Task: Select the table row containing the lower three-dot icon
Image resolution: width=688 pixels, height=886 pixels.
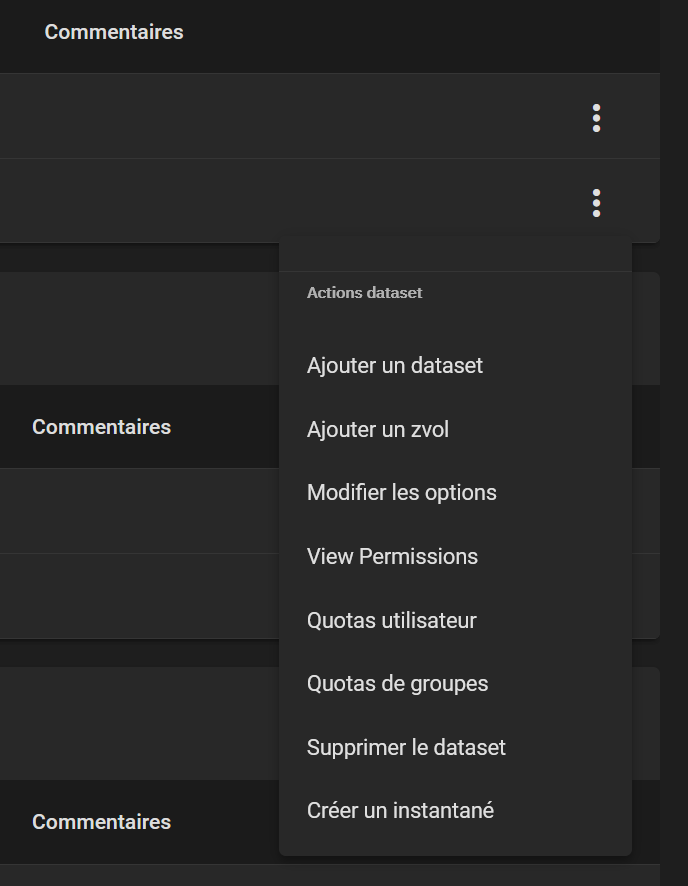Action: 330,201
